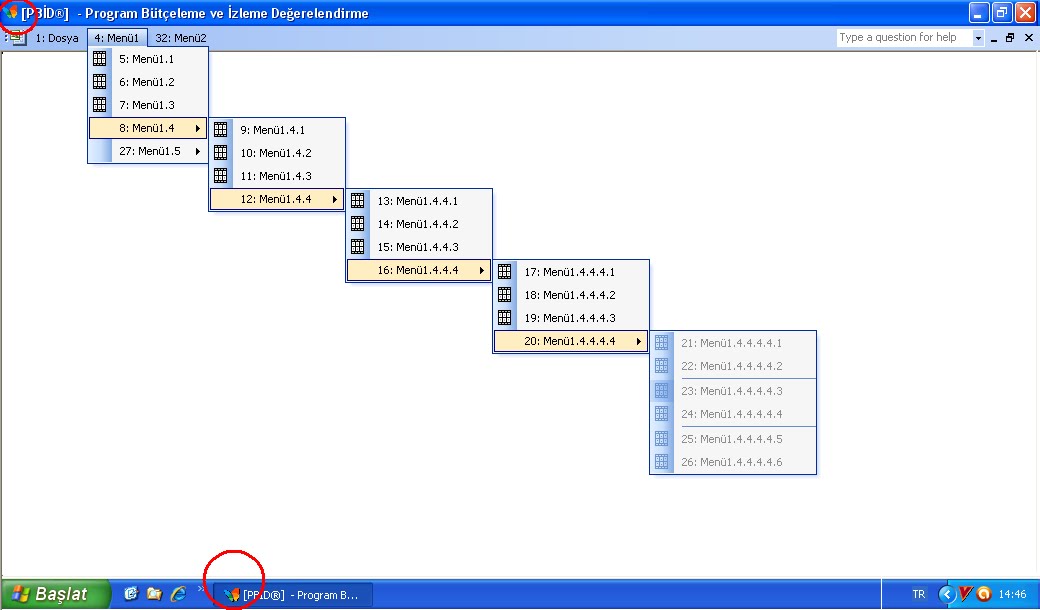The width and height of the screenshot is (1040, 610).
Task: Click the TR language indicator
Action: (x=919, y=595)
